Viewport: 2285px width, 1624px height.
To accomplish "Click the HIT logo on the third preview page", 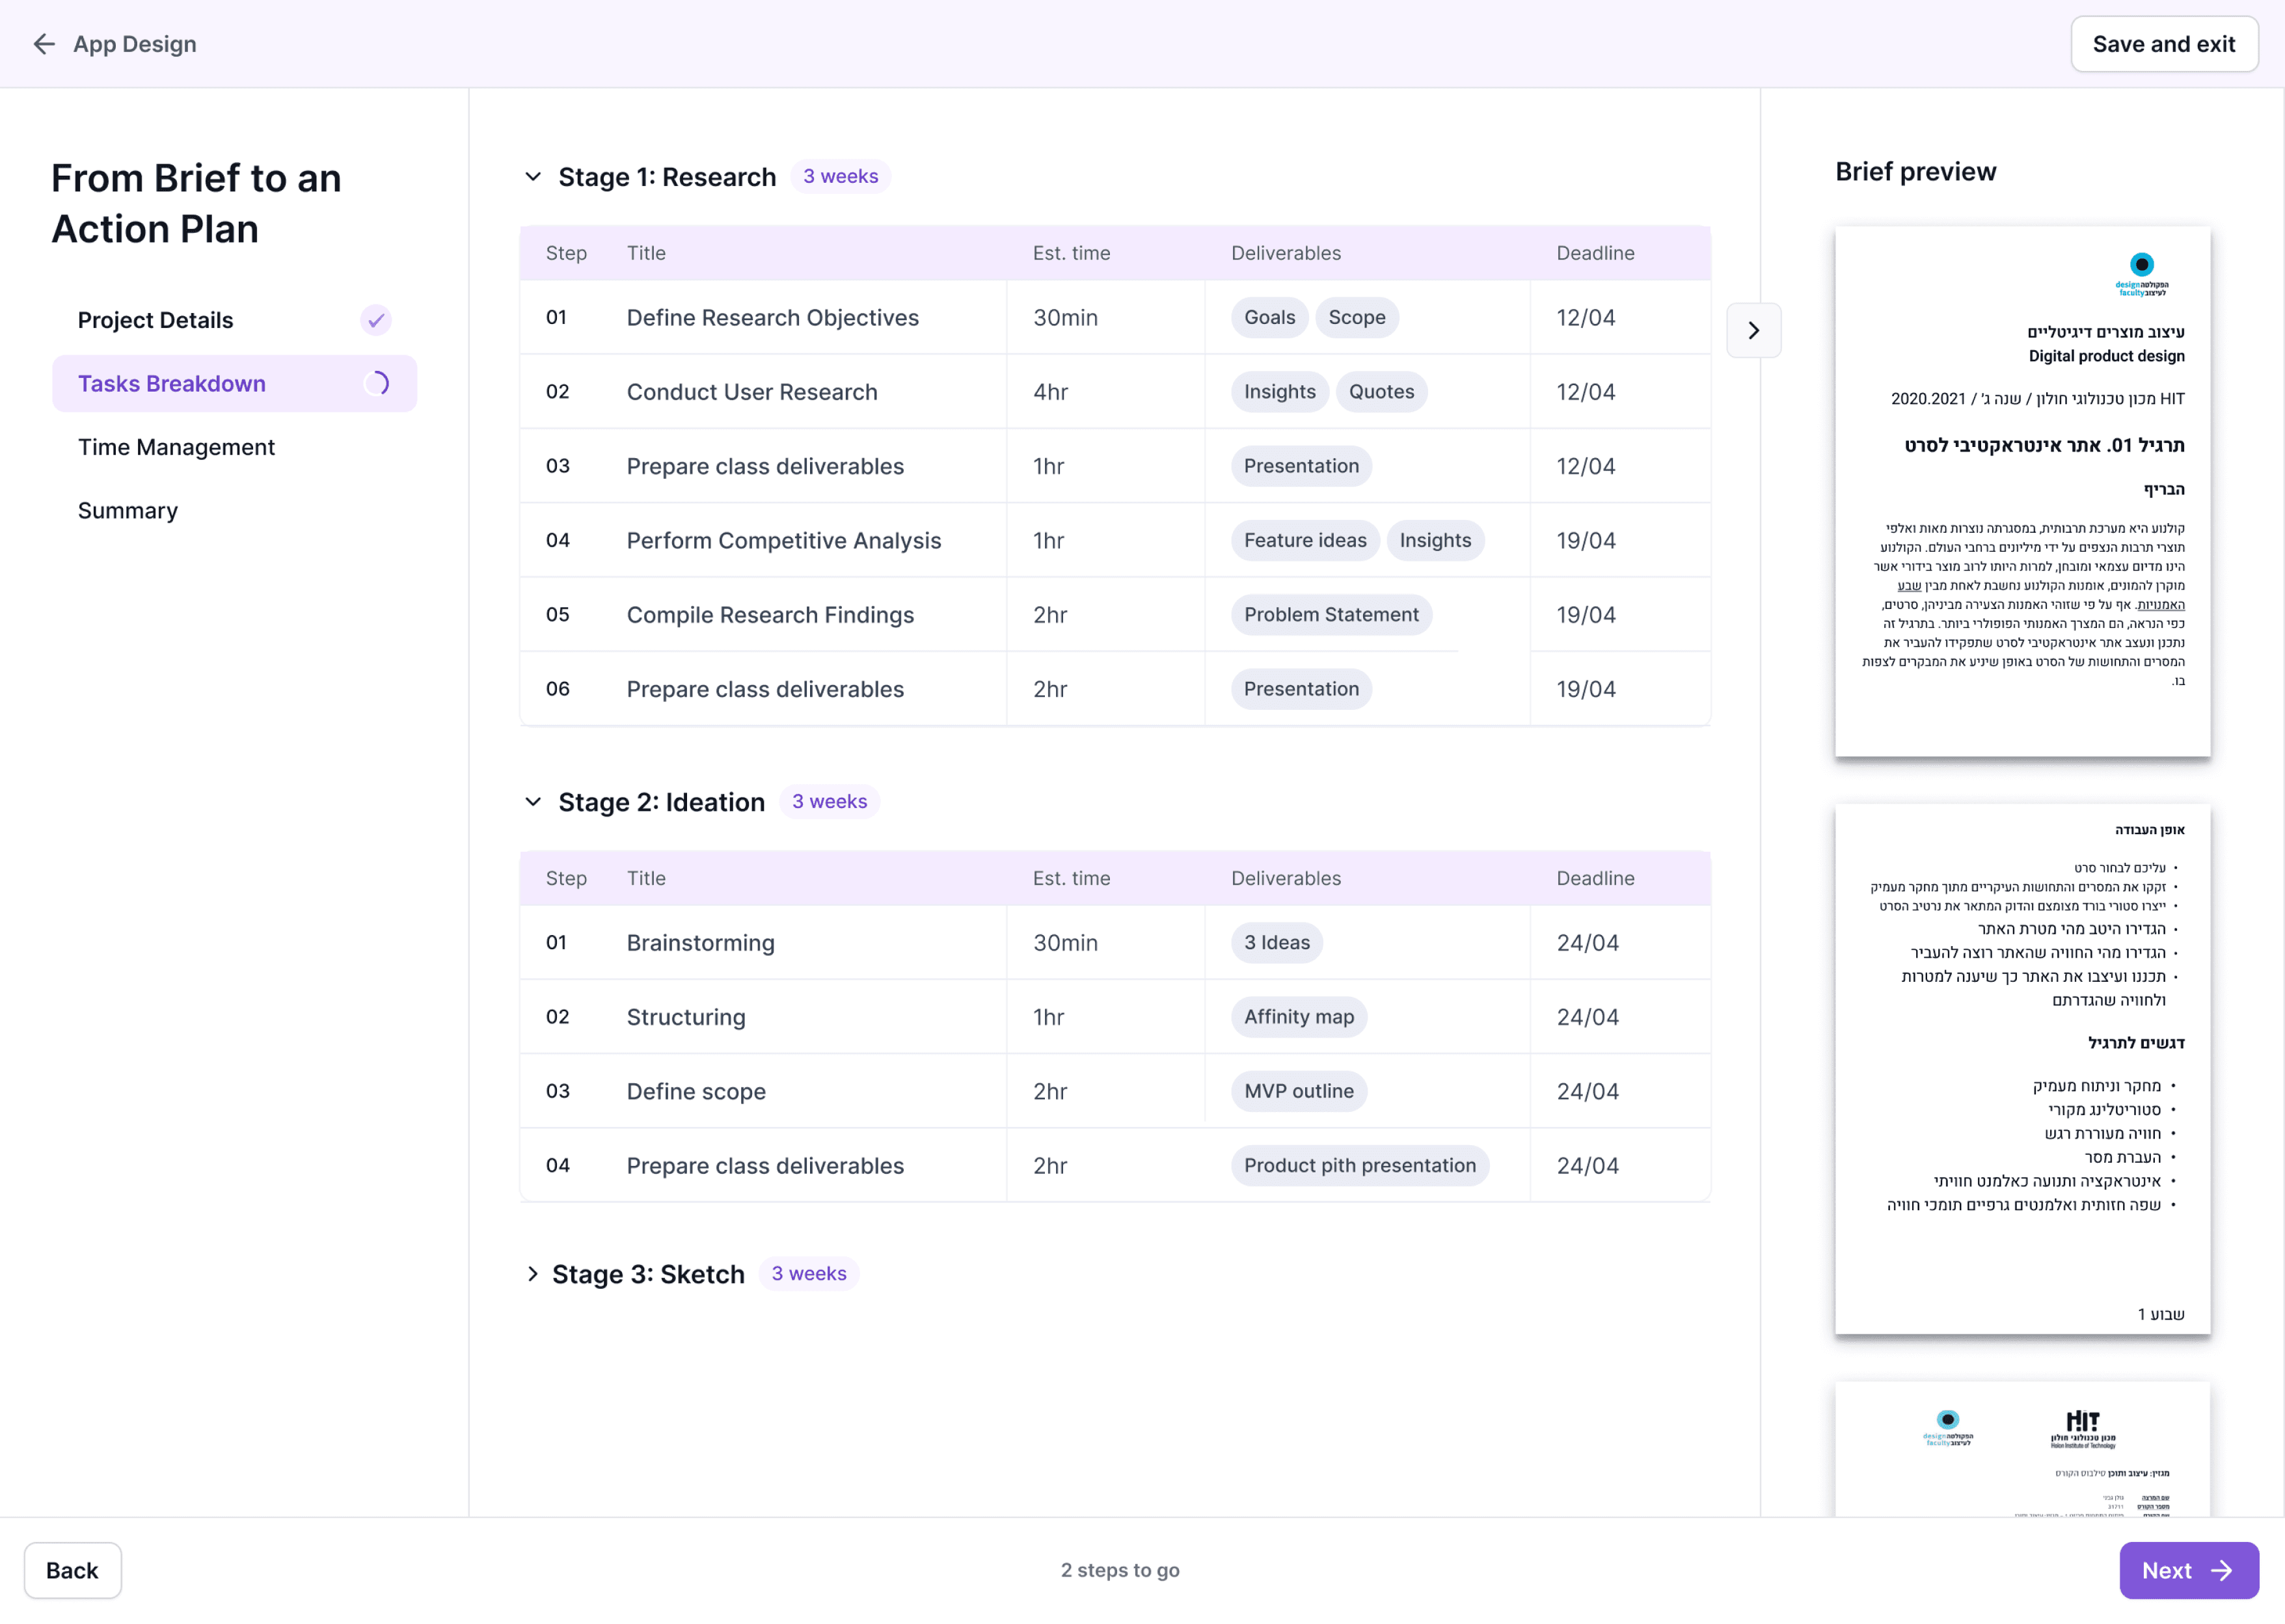I will [2083, 1428].
